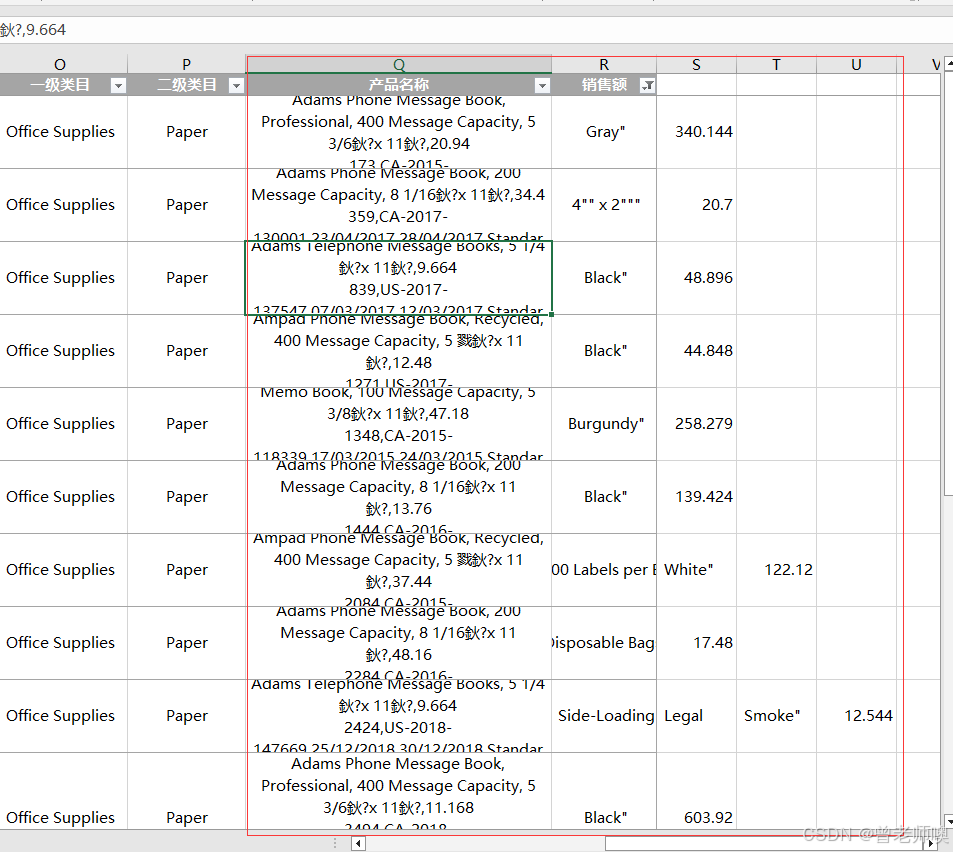953x852 pixels.
Task: Open the 产品名称 filter dropdown
Action: coord(542,86)
